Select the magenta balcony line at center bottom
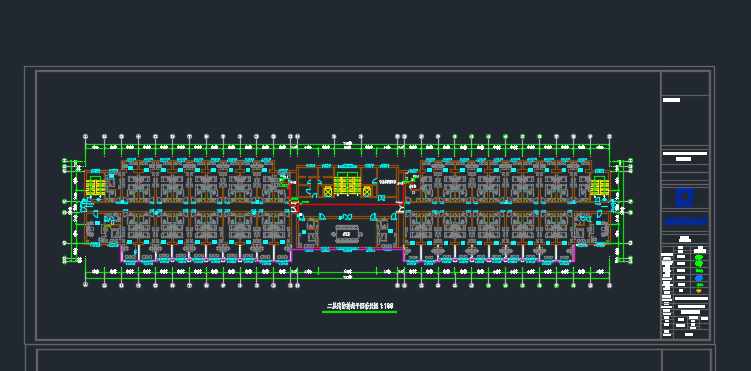Viewport: 751px width, 371px height. (x=347, y=249)
